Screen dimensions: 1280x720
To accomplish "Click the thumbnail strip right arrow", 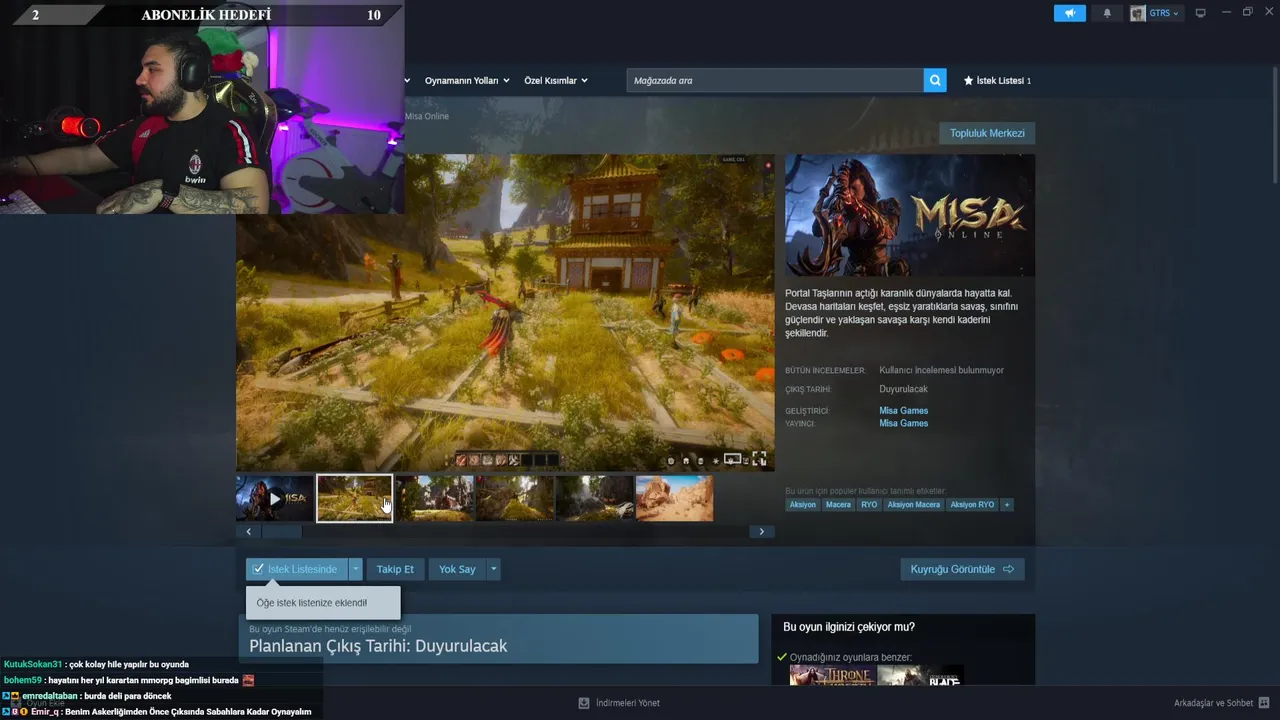I will click(762, 532).
